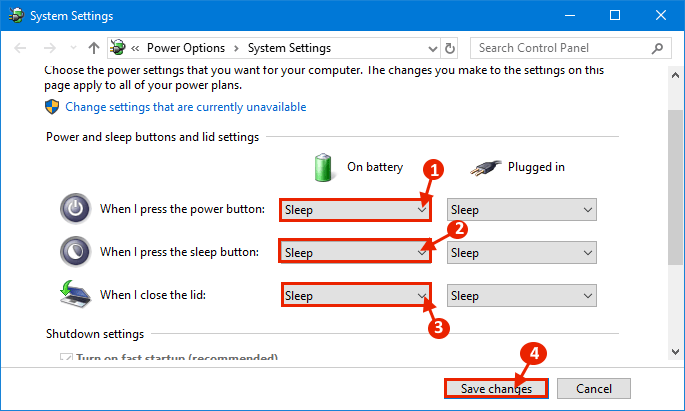Click the UAC shield icon
The image size is (685, 411).
[52, 107]
